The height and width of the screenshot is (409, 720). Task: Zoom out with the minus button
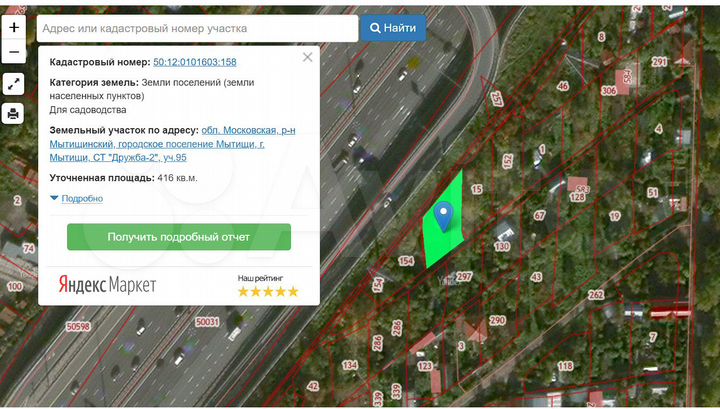[x=14, y=52]
